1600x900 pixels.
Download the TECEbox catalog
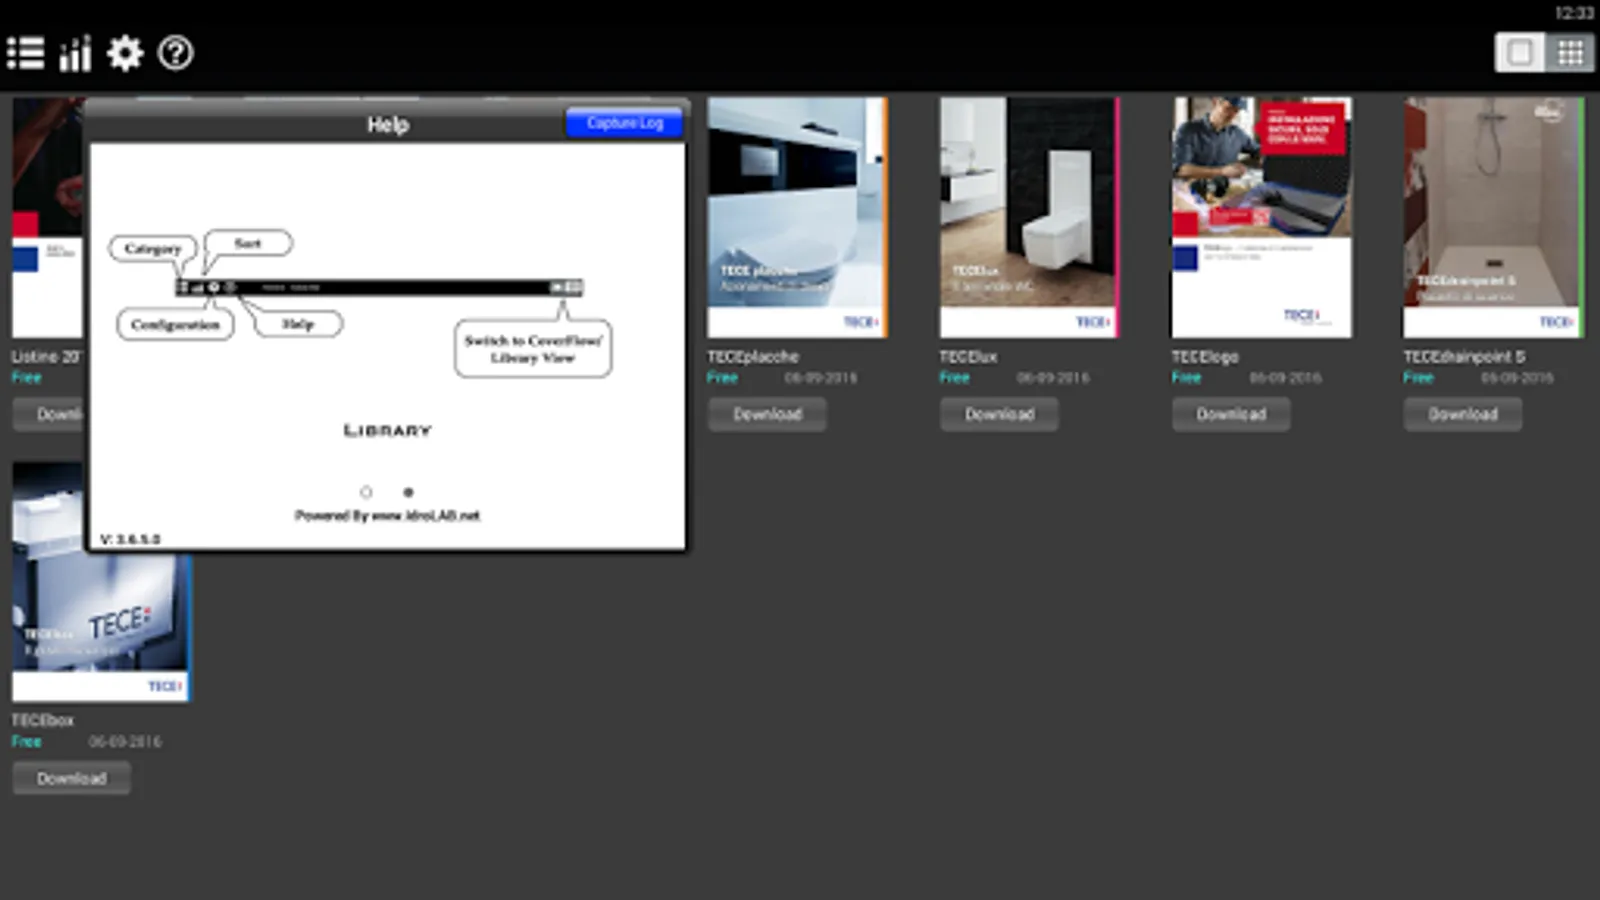click(71, 778)
